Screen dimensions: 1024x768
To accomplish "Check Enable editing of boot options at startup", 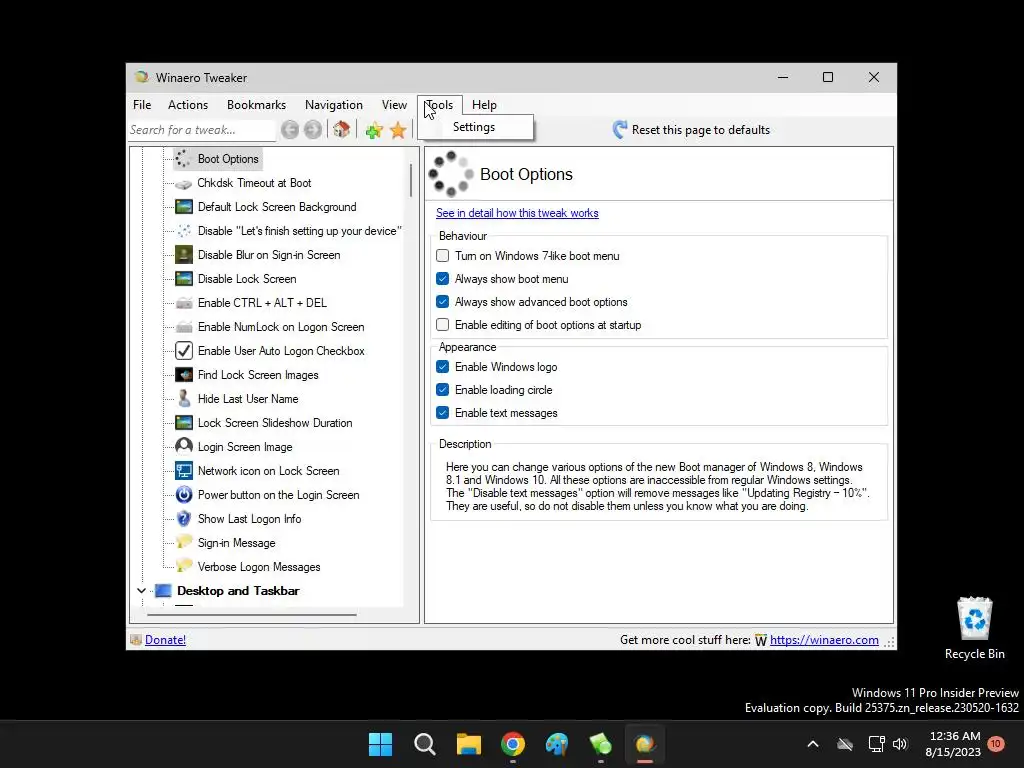I will tap(443, 324).
